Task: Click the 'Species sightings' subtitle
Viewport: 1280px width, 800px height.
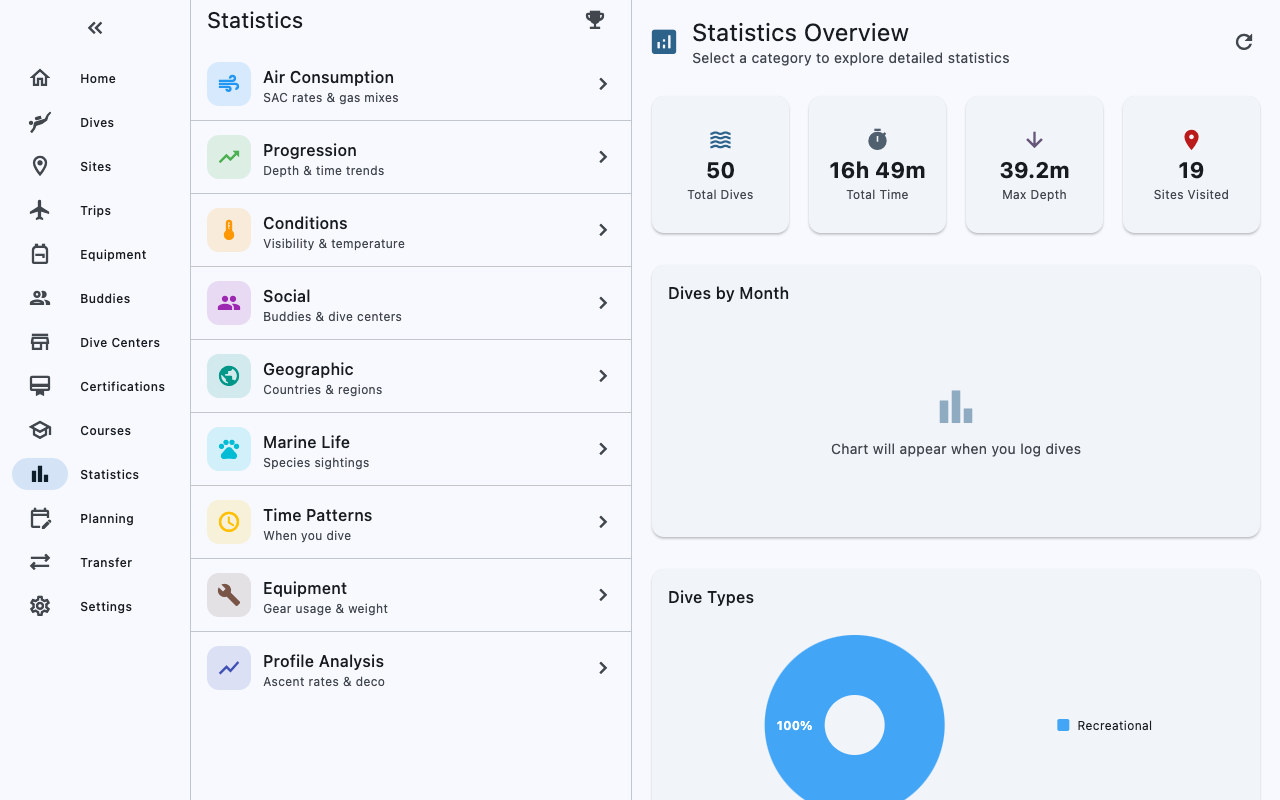Action: [316, 463]
